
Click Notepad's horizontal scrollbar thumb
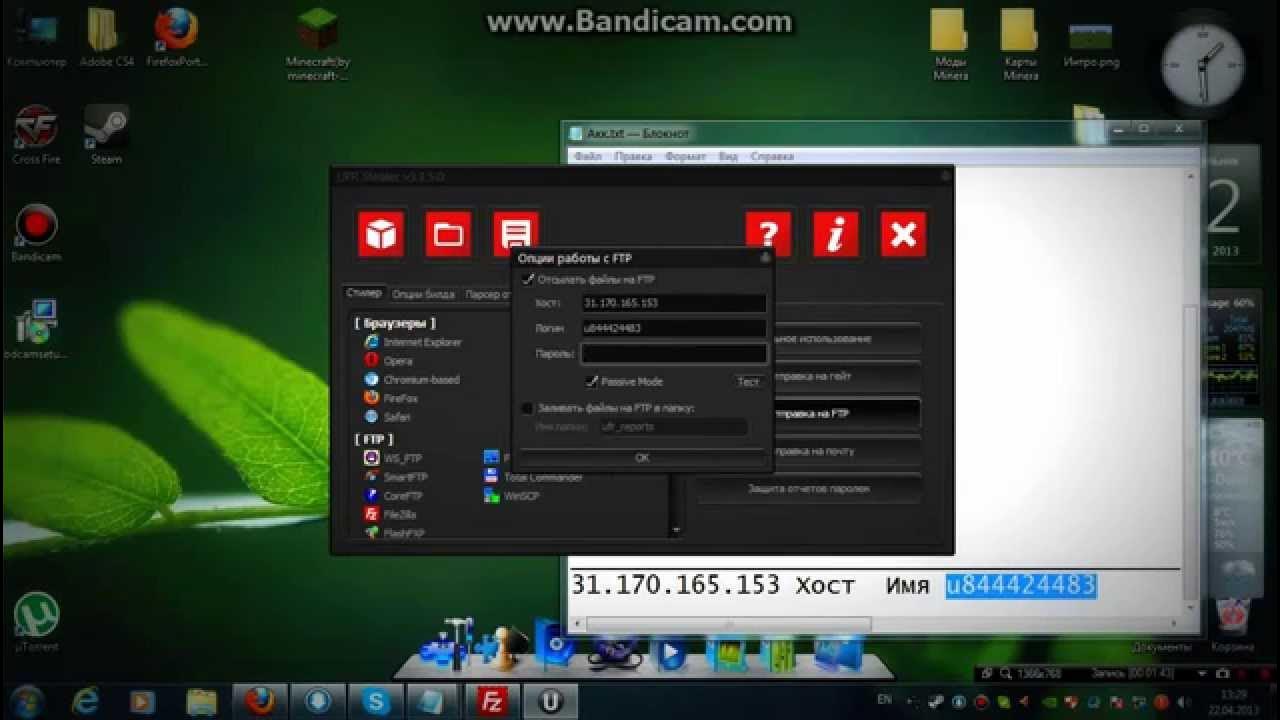point(729,624)
